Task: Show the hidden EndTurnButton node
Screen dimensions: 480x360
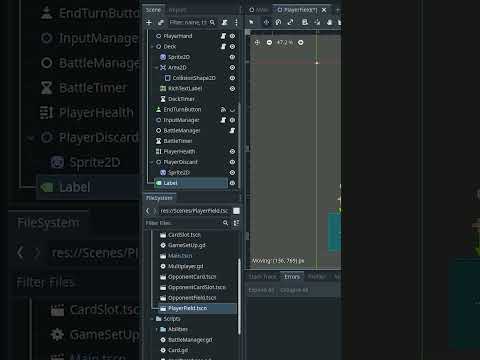Action: pos(232,110)
